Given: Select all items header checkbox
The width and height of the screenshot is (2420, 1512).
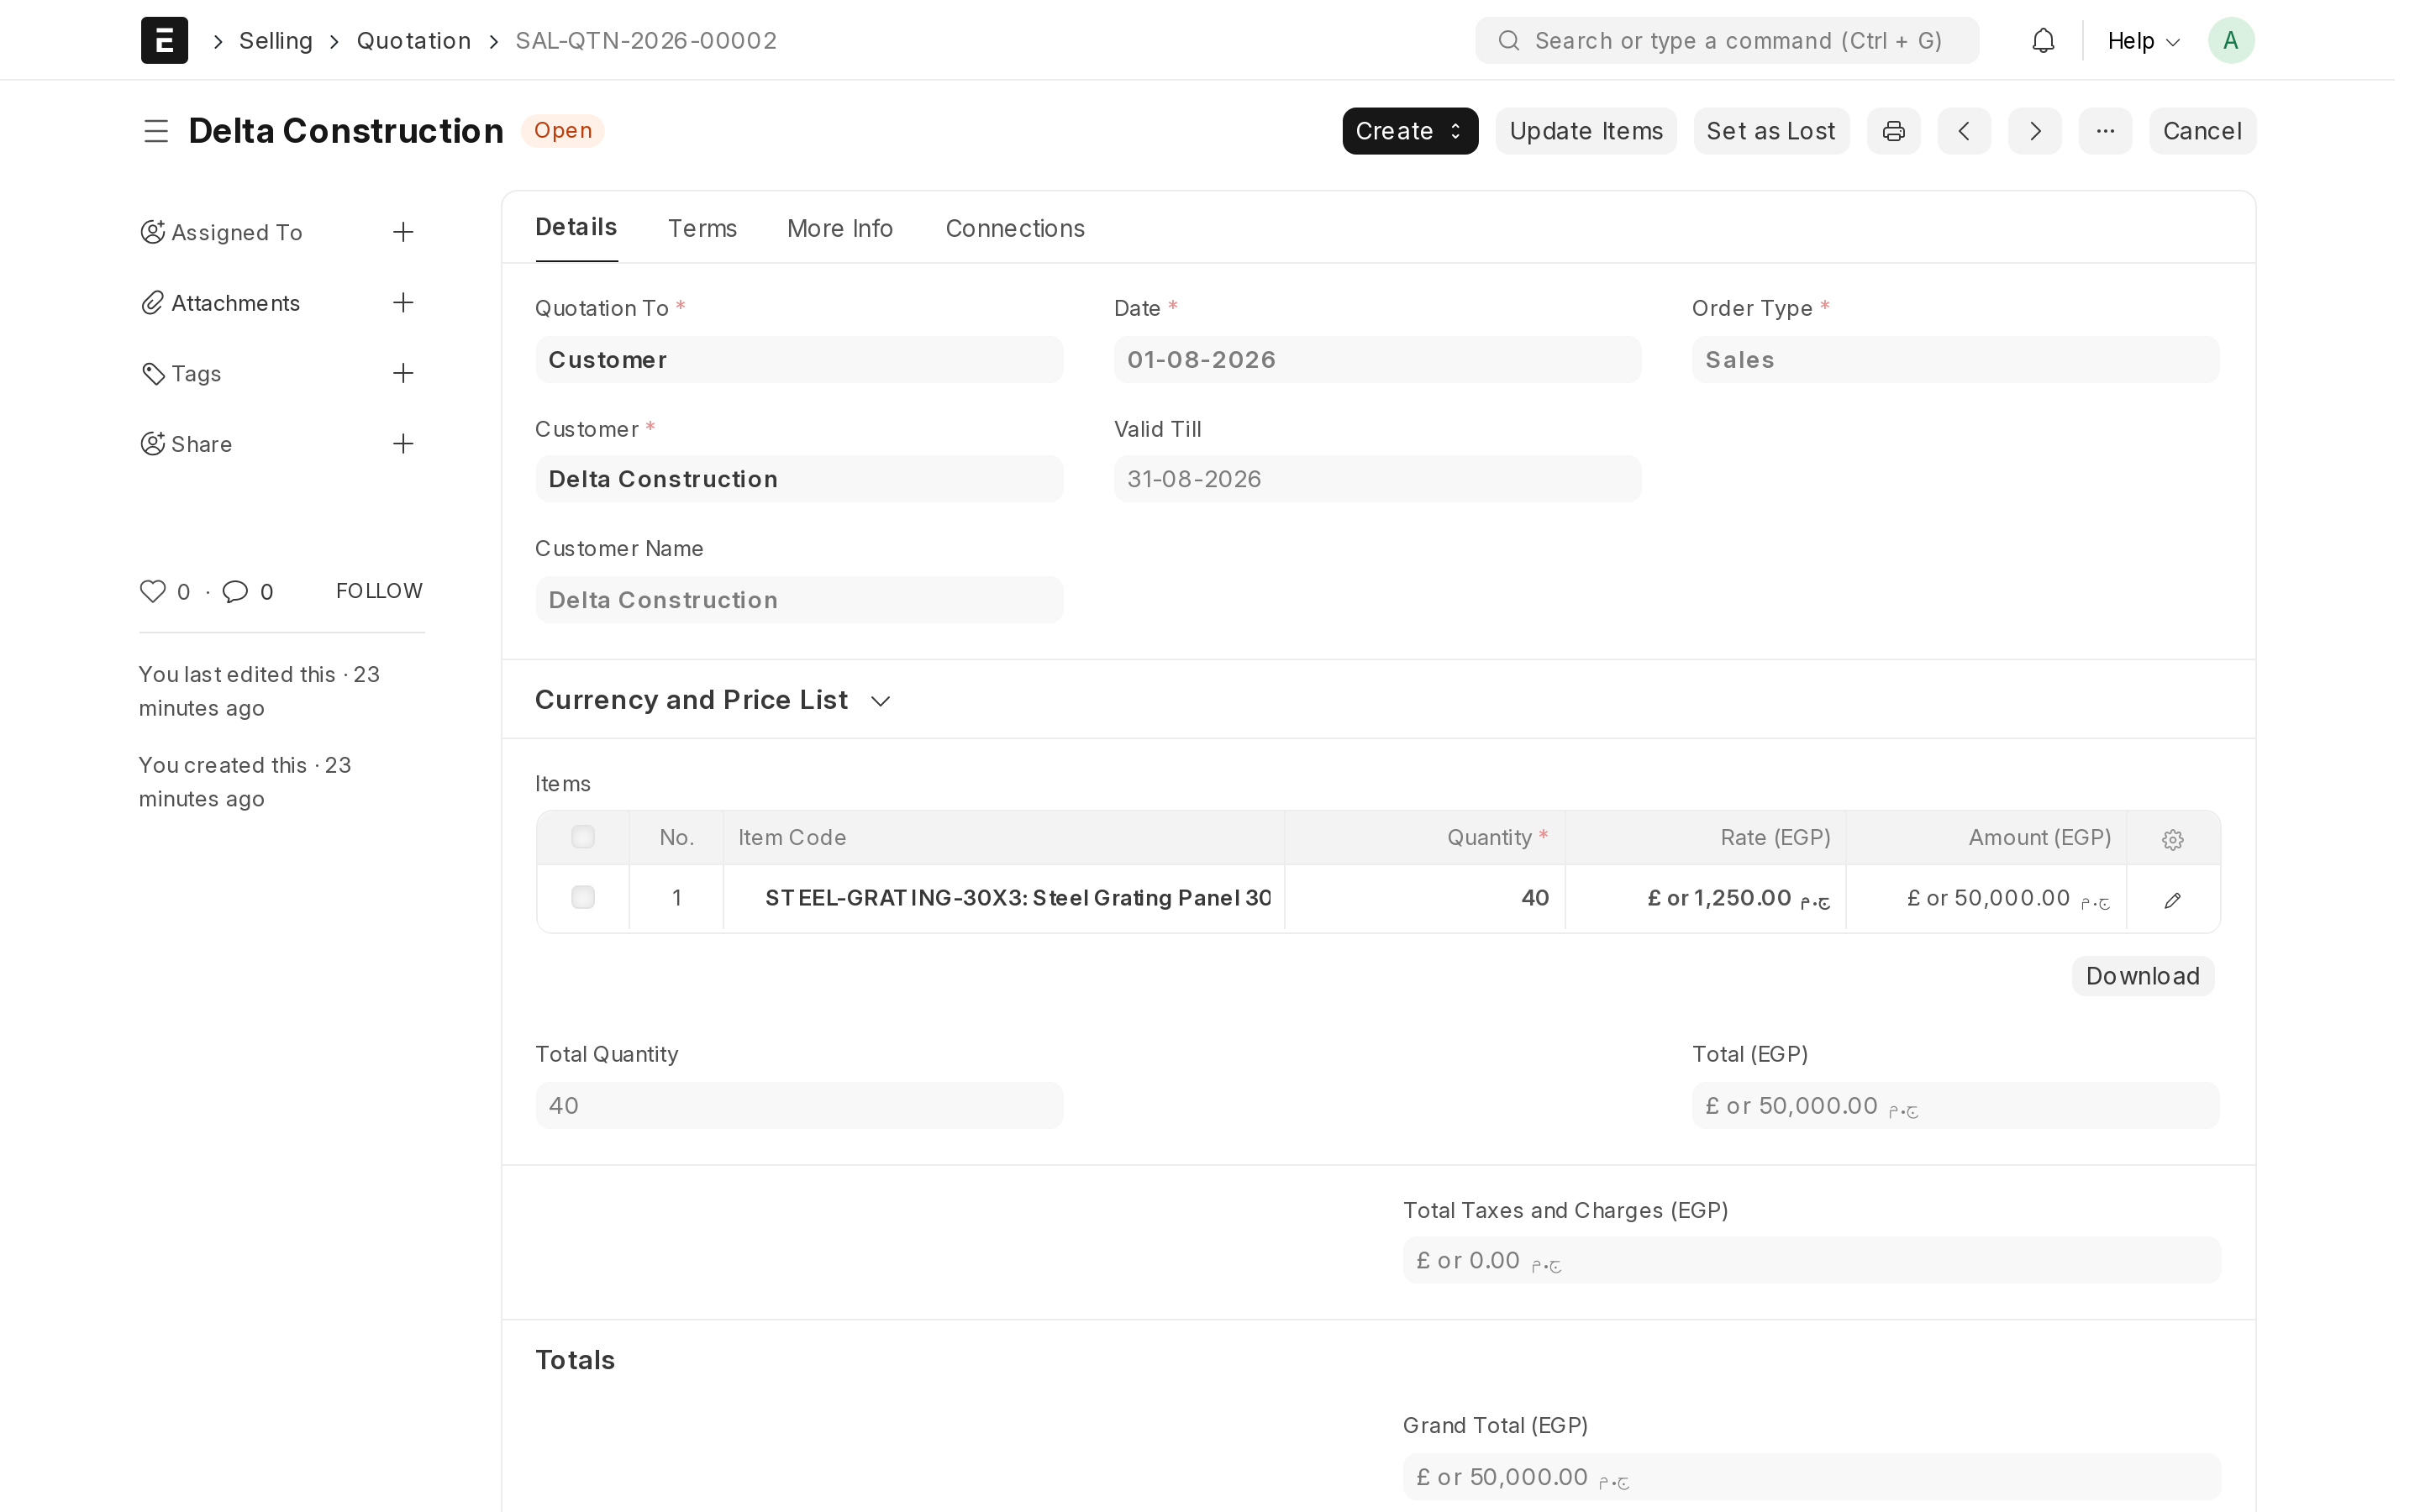Looking at the screenshot, I should pos(583,837).
